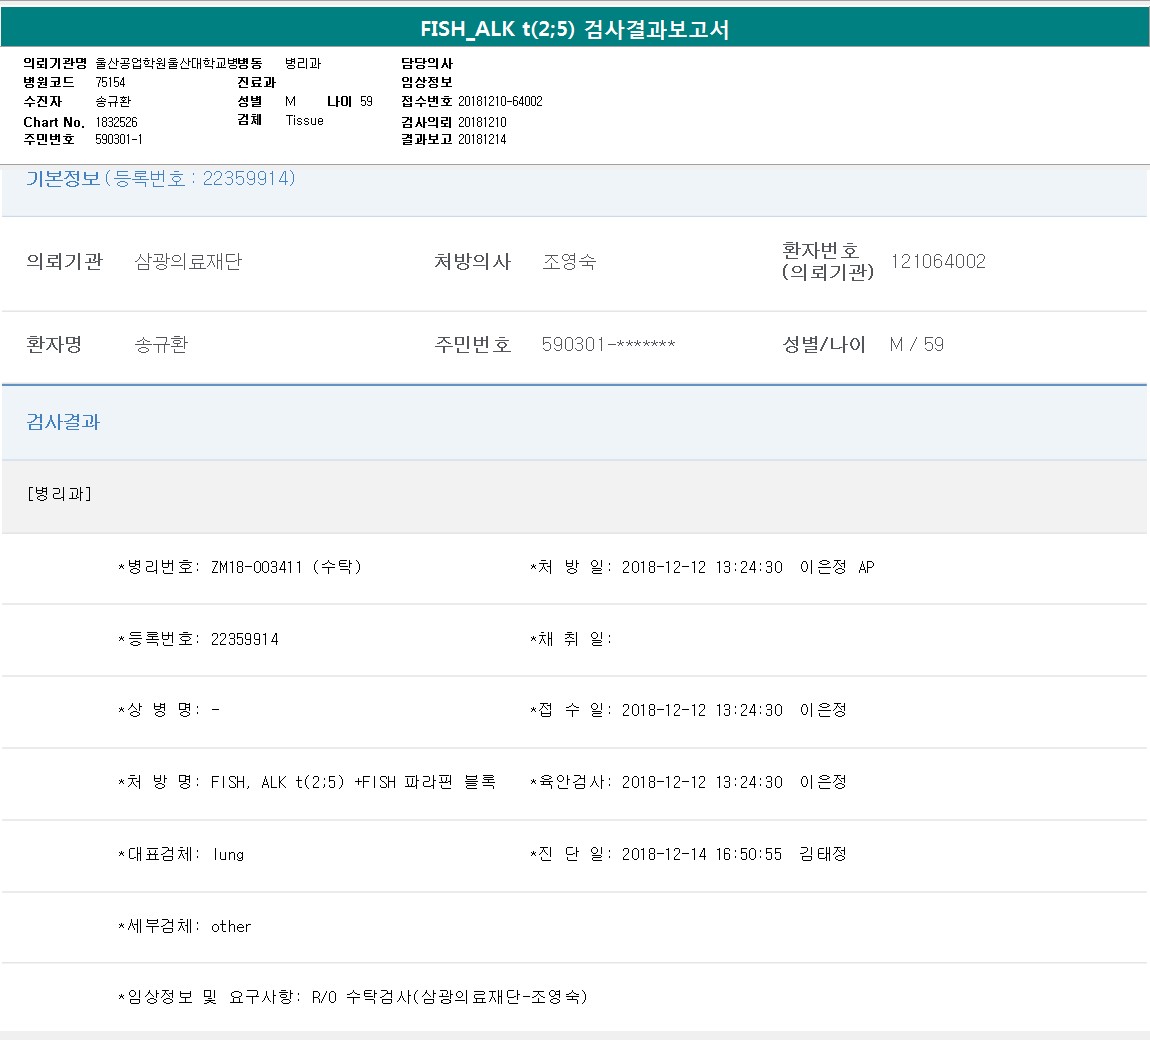Viewport: 1150px width, 1040px height.
Task: Select the 대표검체 value lung
Action: click(x=228, y=854)
